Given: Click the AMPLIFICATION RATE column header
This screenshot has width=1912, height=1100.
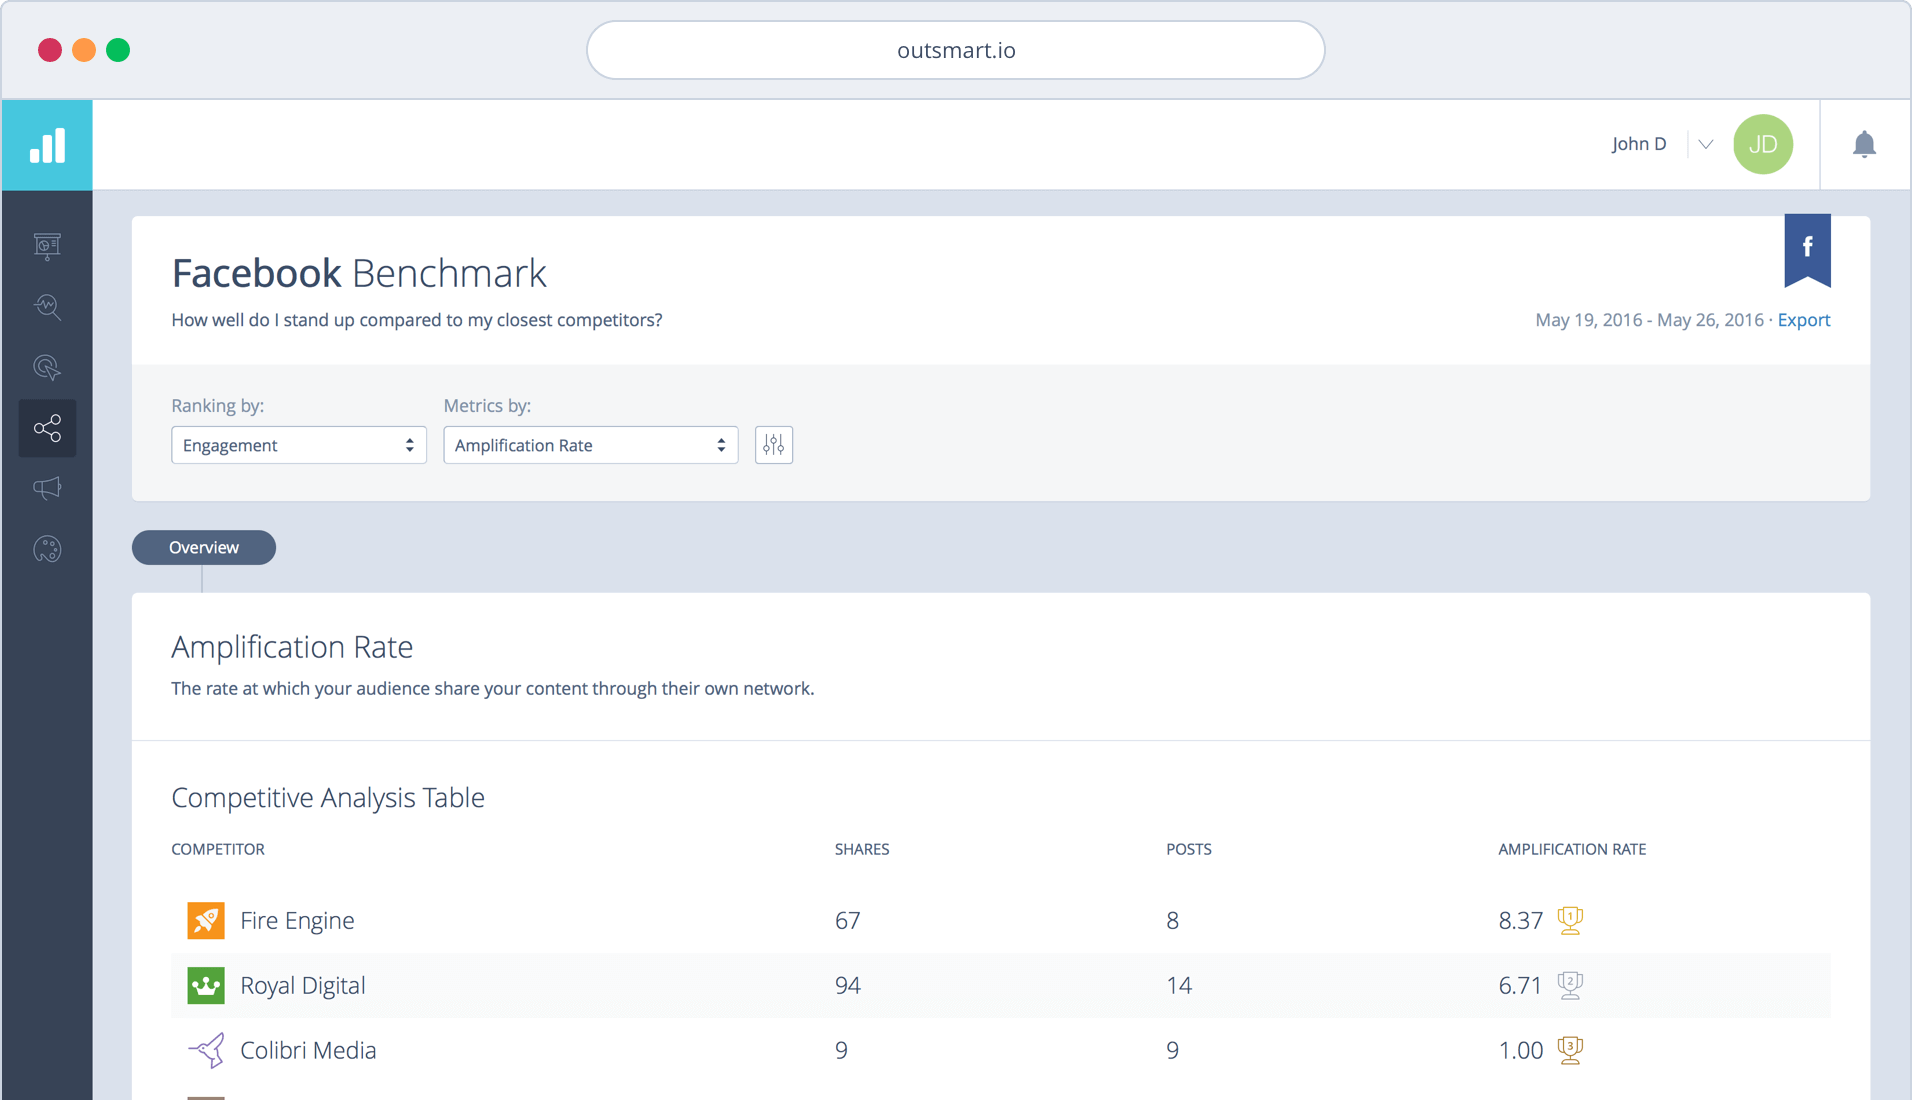Looking at the screenshot, I should tap(1572, 849).
